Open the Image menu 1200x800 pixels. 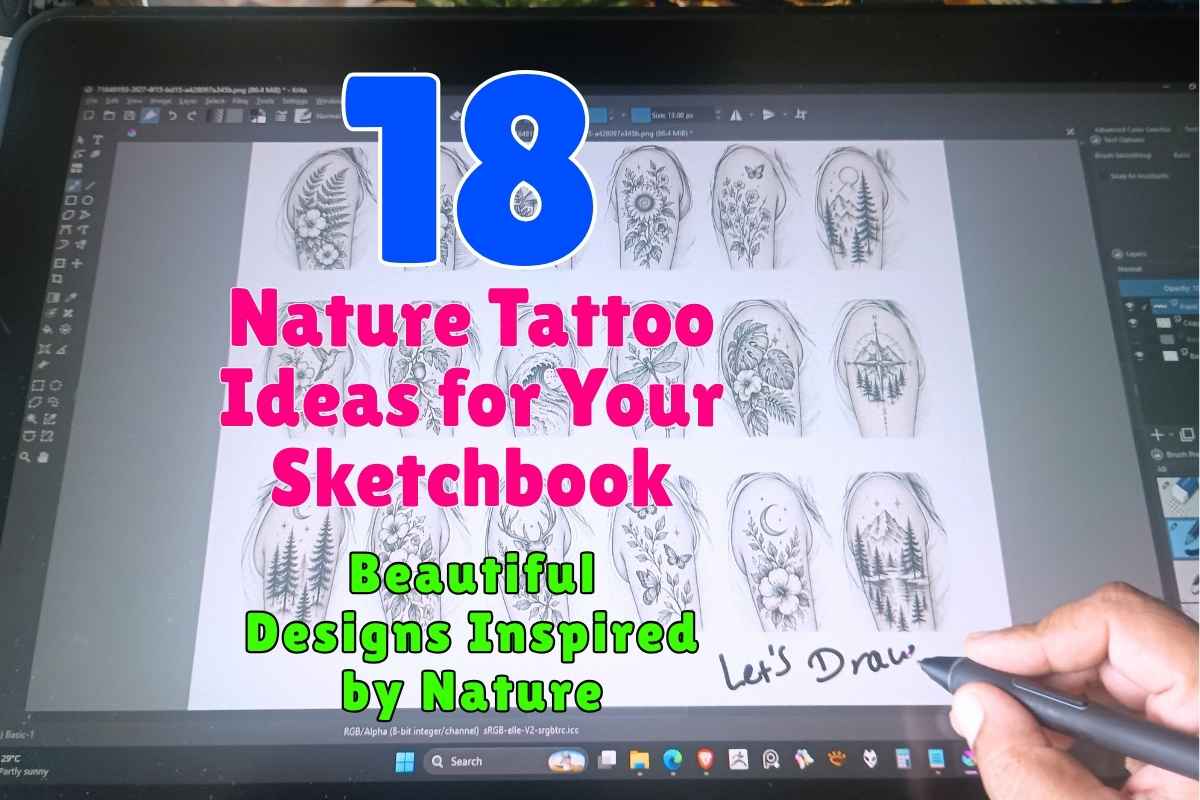pyautogui.click(x=160, y=101)
